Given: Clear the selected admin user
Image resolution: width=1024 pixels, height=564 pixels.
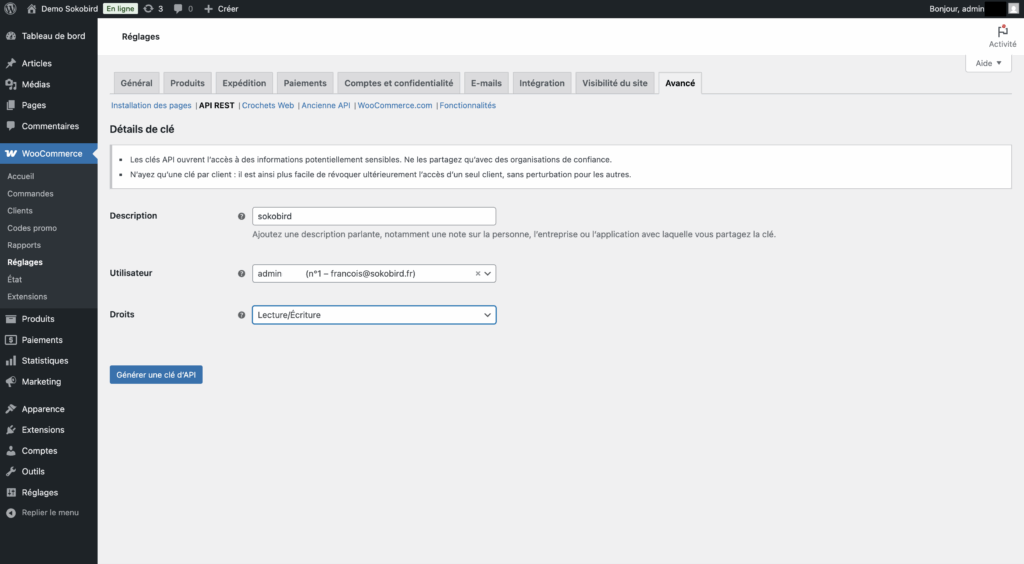Looking at the screenshot, I should [477, 274].
